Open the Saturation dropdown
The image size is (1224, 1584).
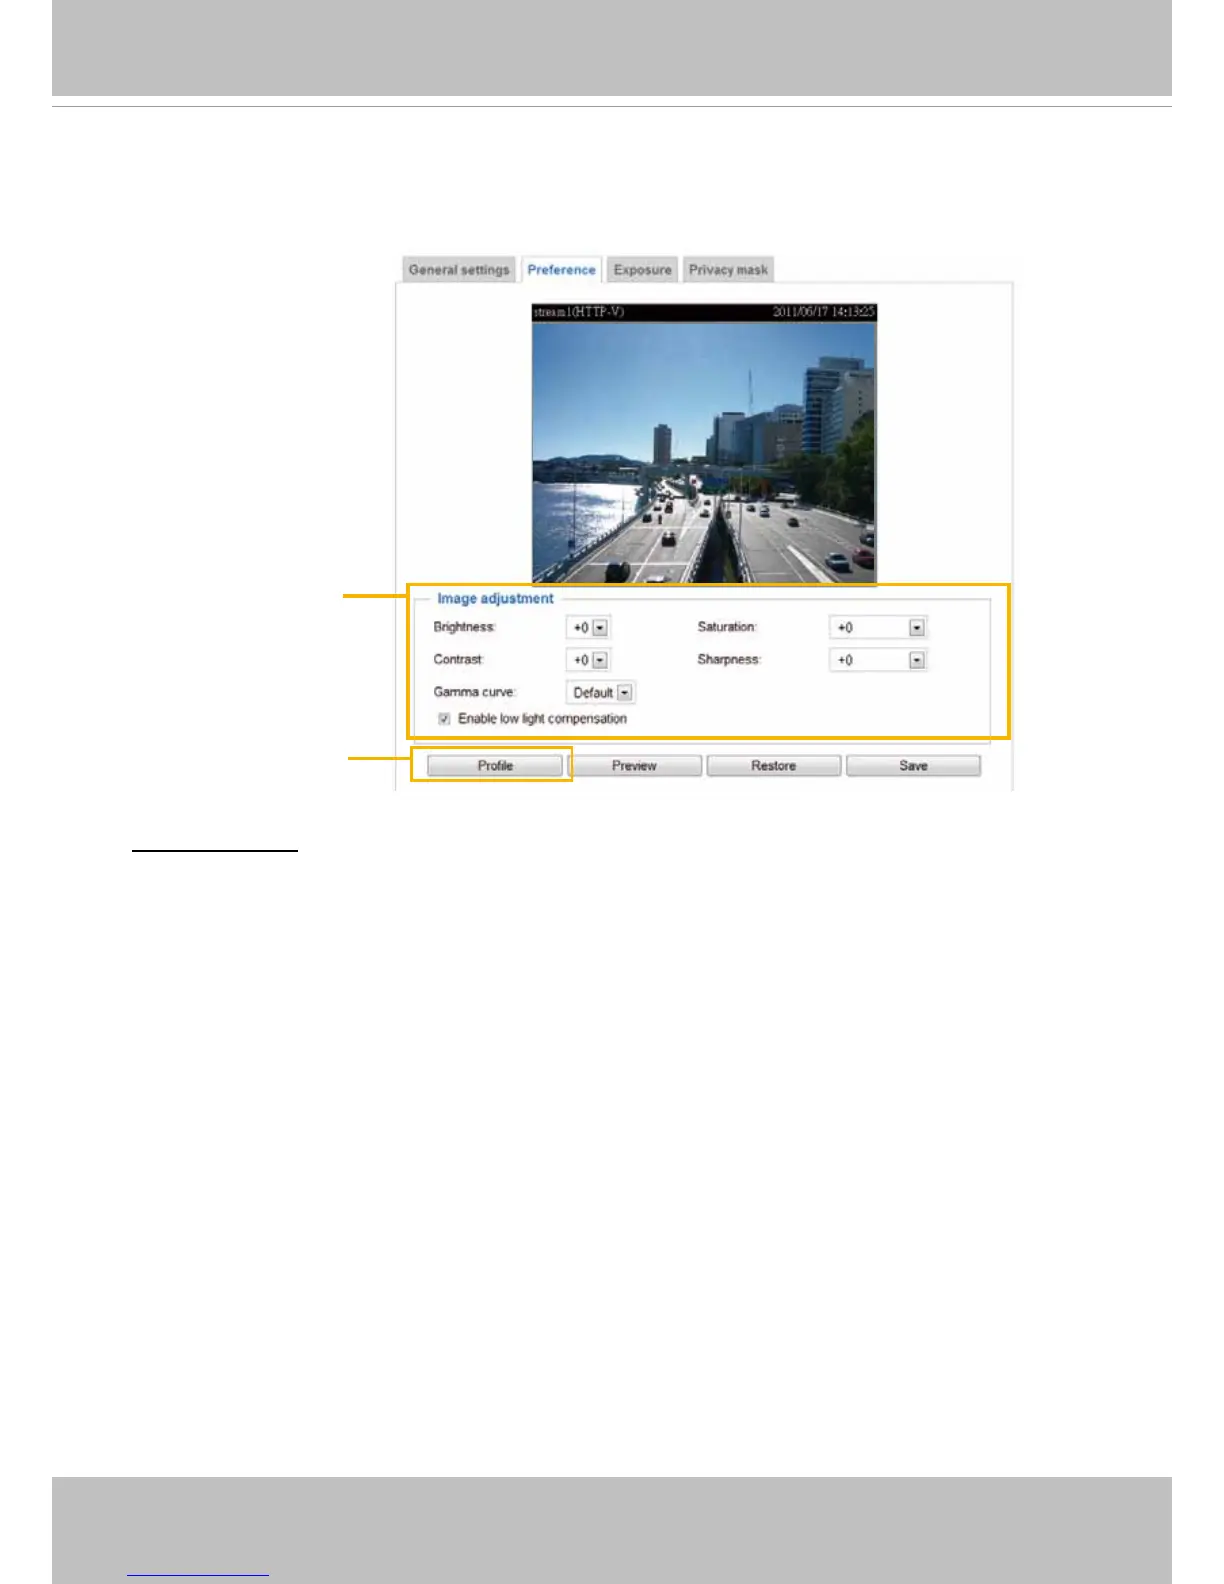pos(878,628)
